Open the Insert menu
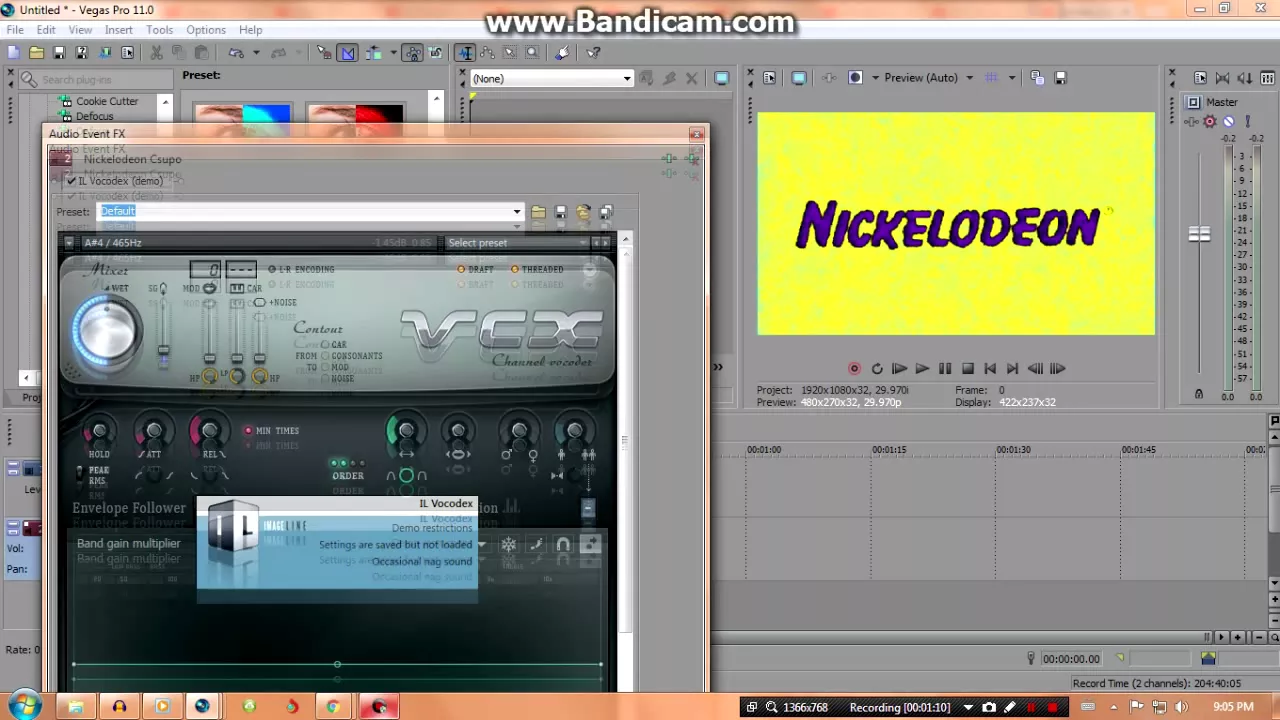 click(x=118, y=30)
